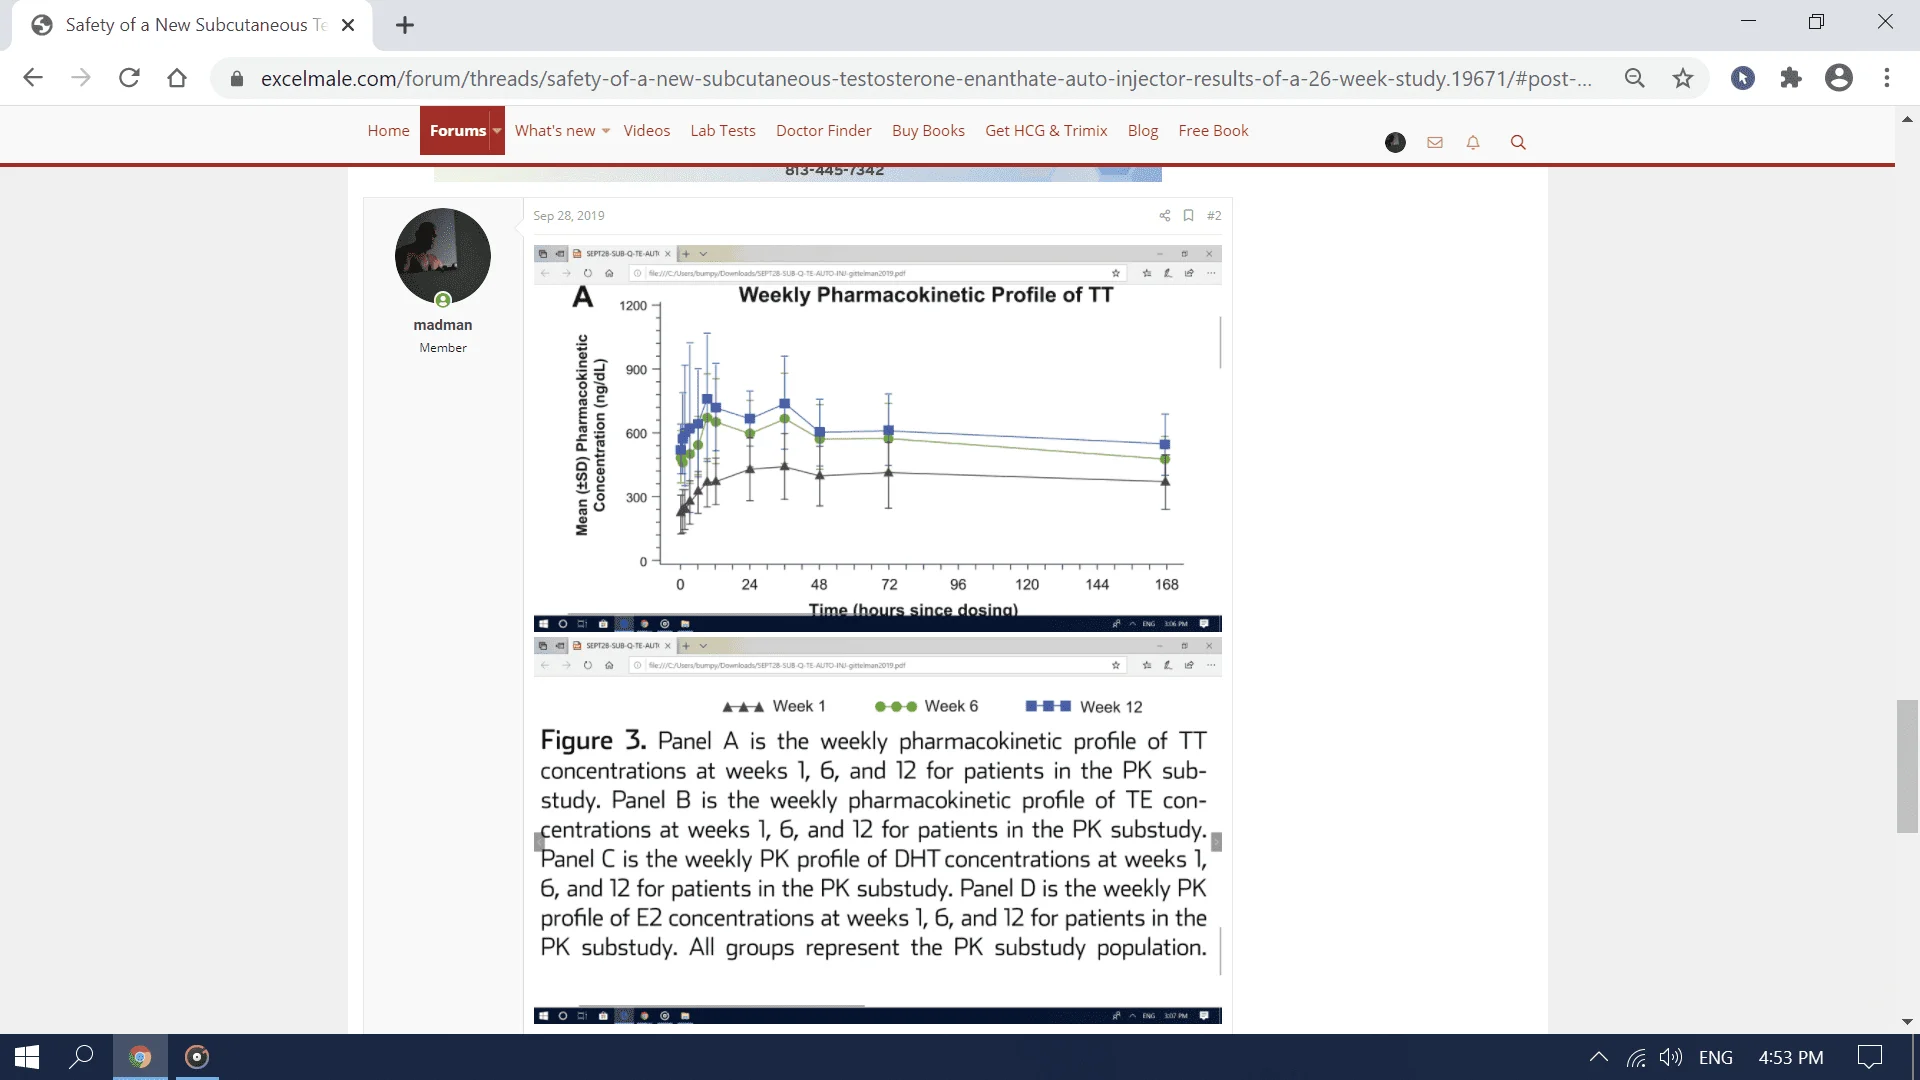Click the Chrome profile avatar icon
The width and height of the screenshot is (1920, 1080).
(1838, 78)
